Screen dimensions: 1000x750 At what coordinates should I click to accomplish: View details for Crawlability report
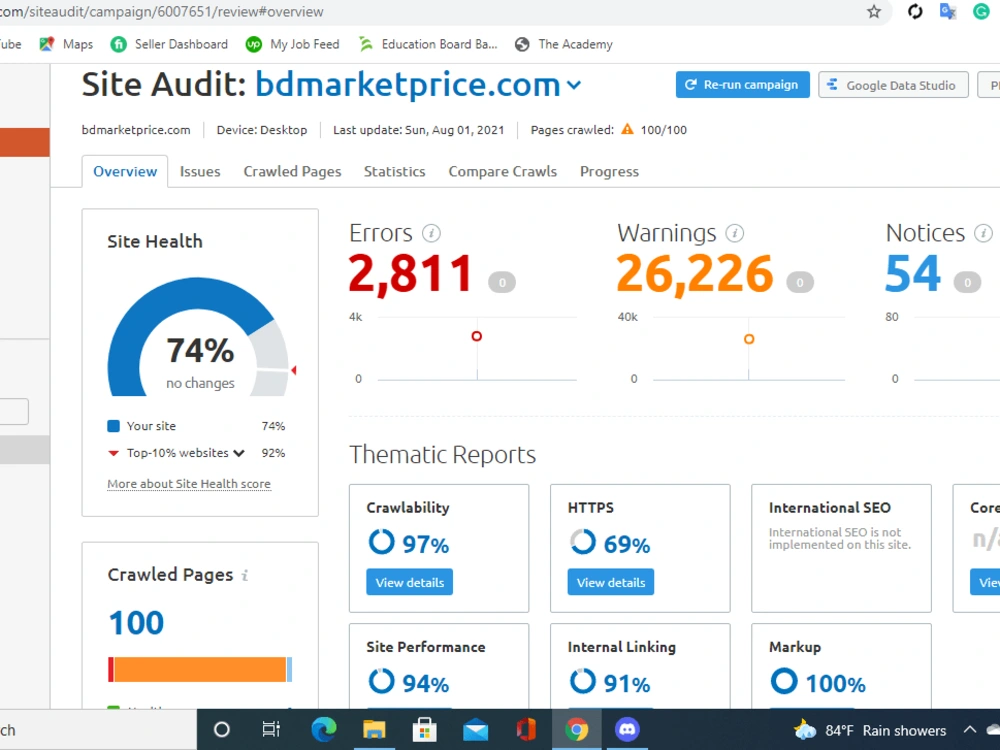tap(409, 582)
